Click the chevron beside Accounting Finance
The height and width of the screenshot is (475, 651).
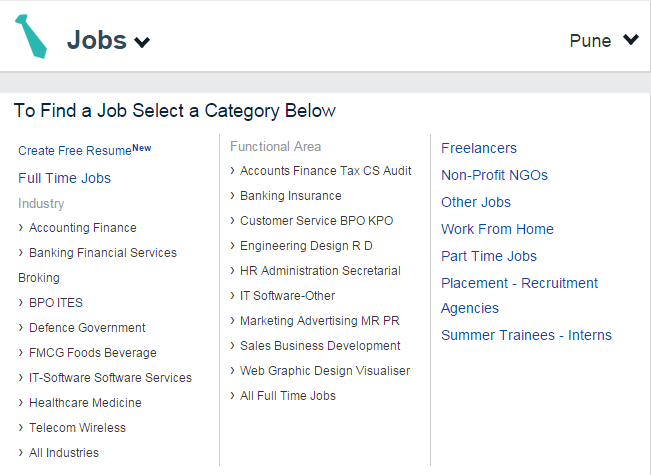tap(21, 228)
